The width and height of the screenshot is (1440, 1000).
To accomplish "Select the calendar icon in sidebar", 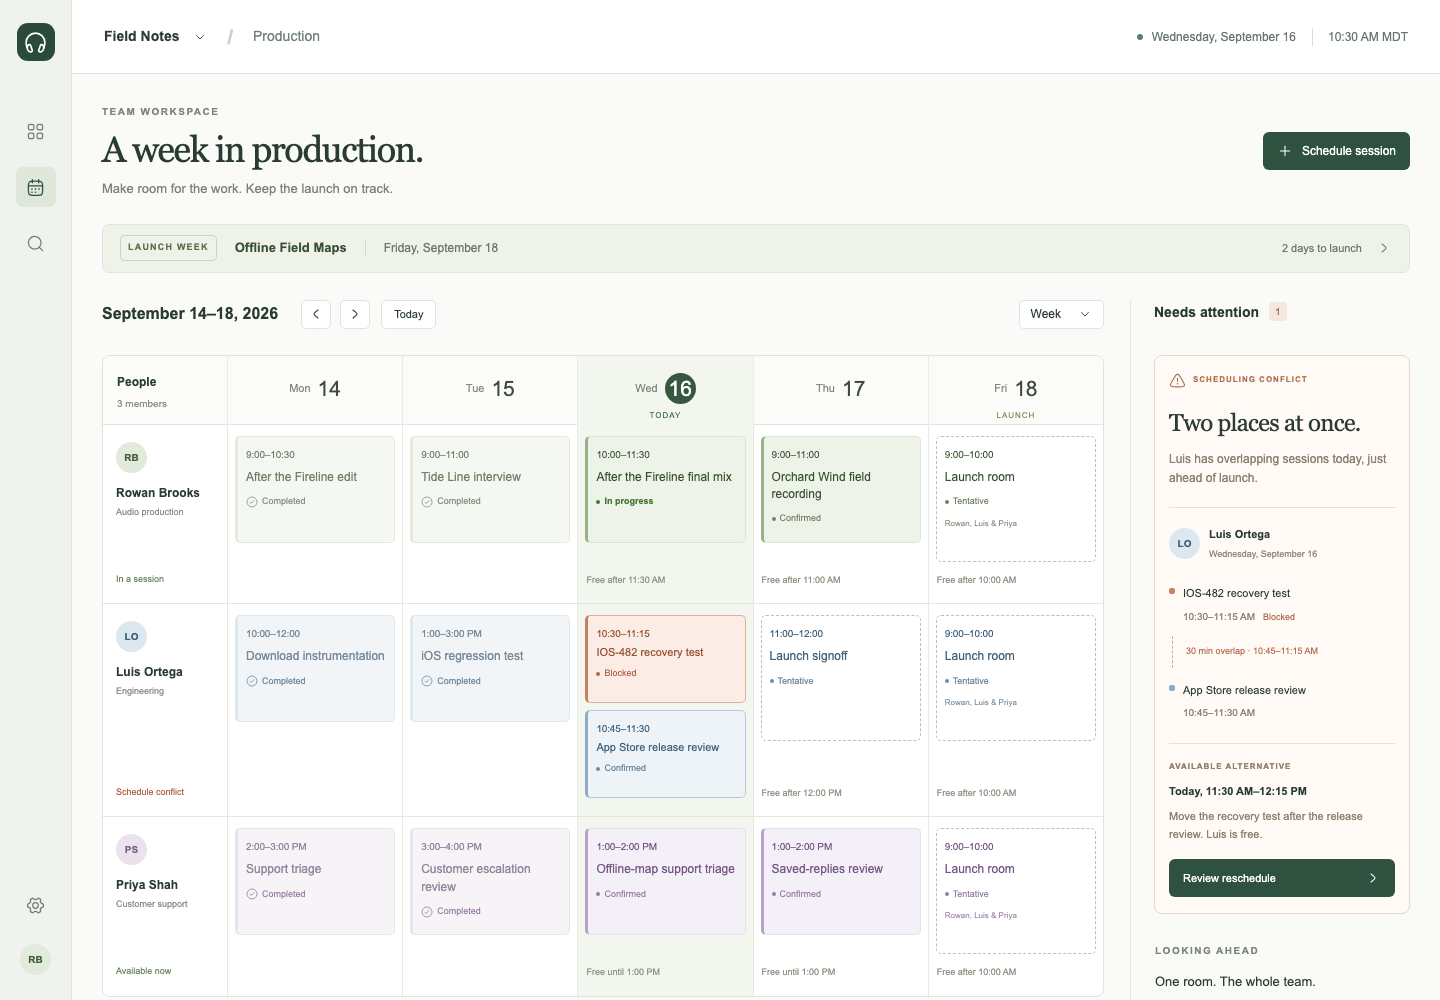I will click(36, 187).
